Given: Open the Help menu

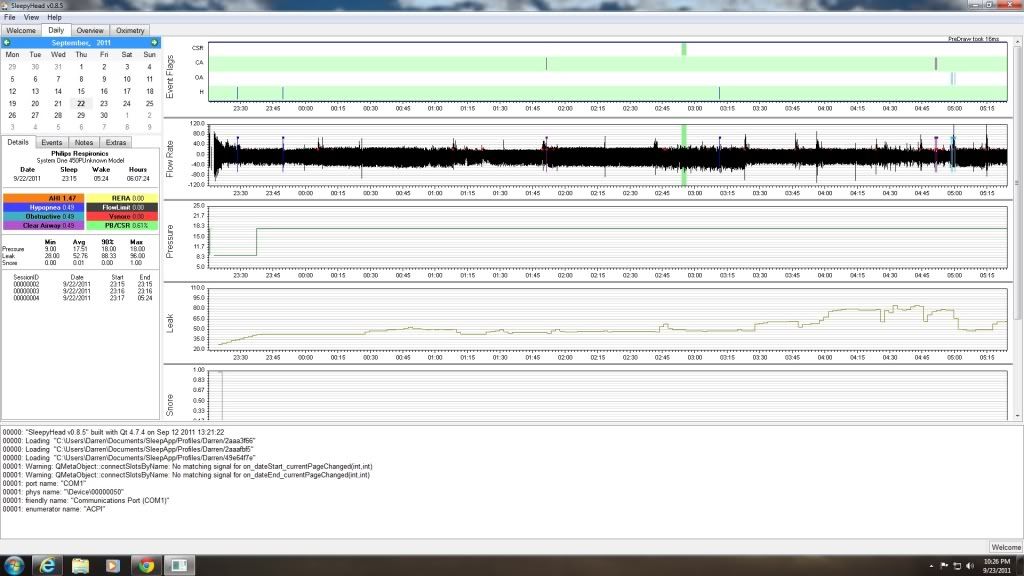Looking at the screenshot, I should 54,17.
